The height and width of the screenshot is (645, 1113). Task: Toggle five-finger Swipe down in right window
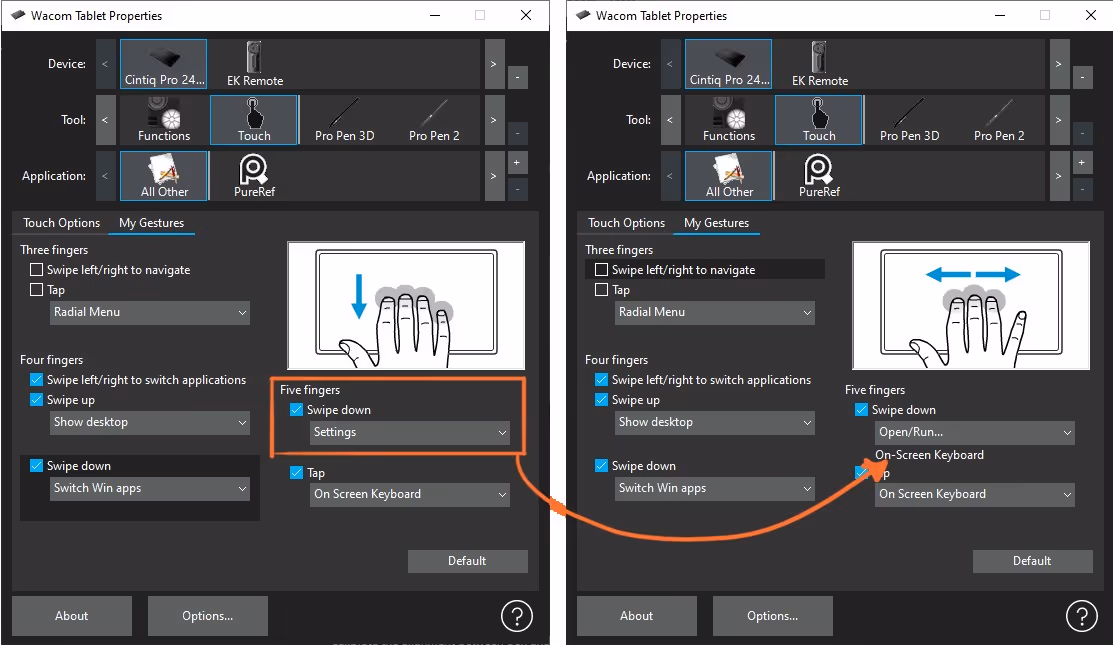click(861, 409)
